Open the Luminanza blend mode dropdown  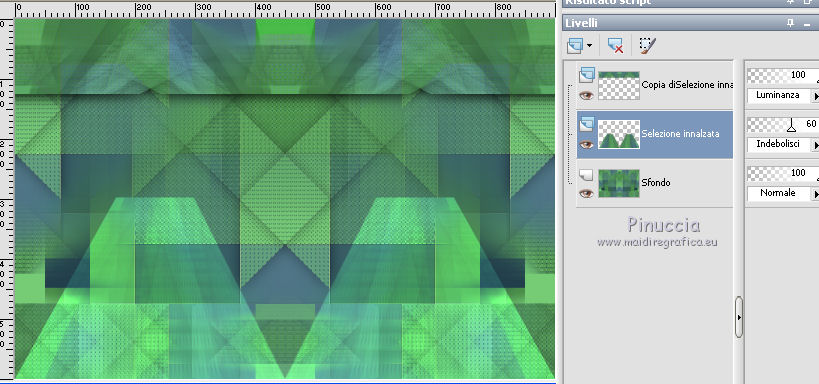click(x=816, y=96)
